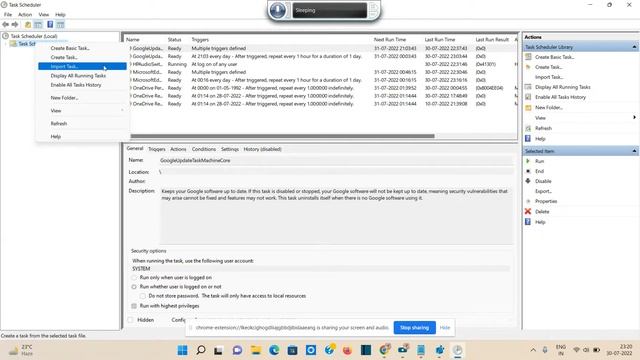640x360 pixels.
Task: Click Import Task in Actions pane
Action: tap(549, 77)
